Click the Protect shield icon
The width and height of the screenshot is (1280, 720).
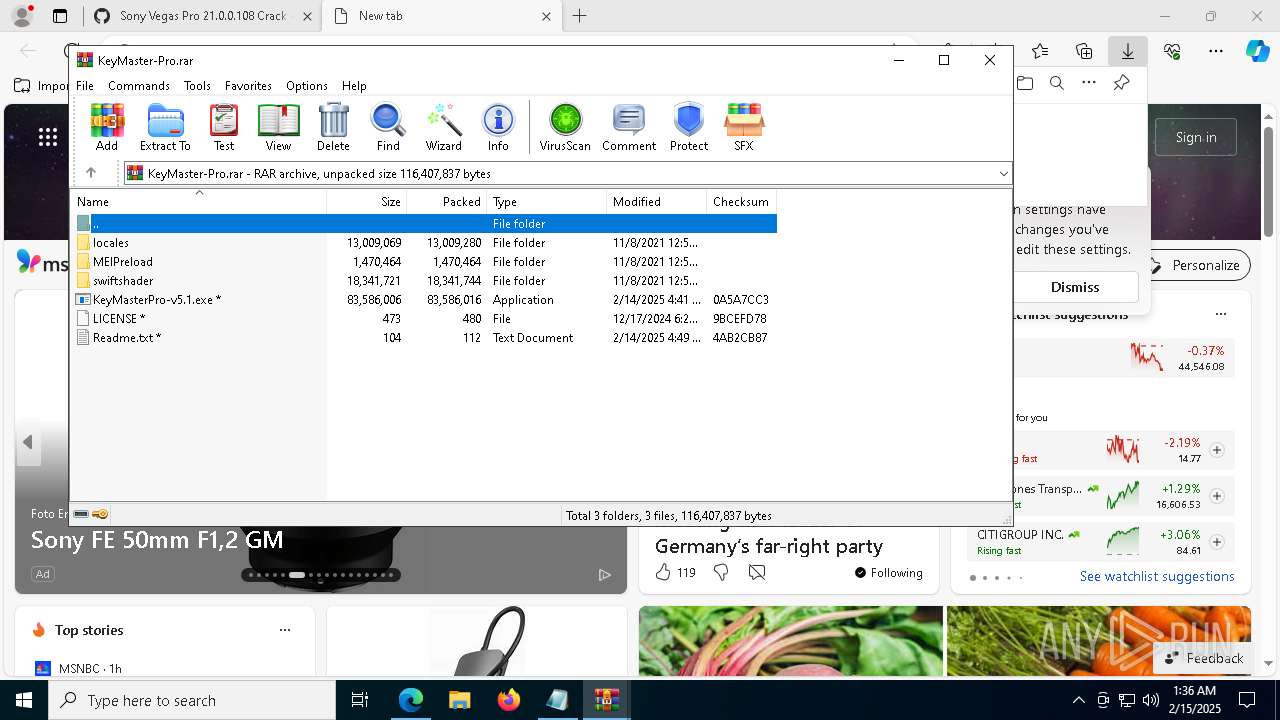coord(689,127)
